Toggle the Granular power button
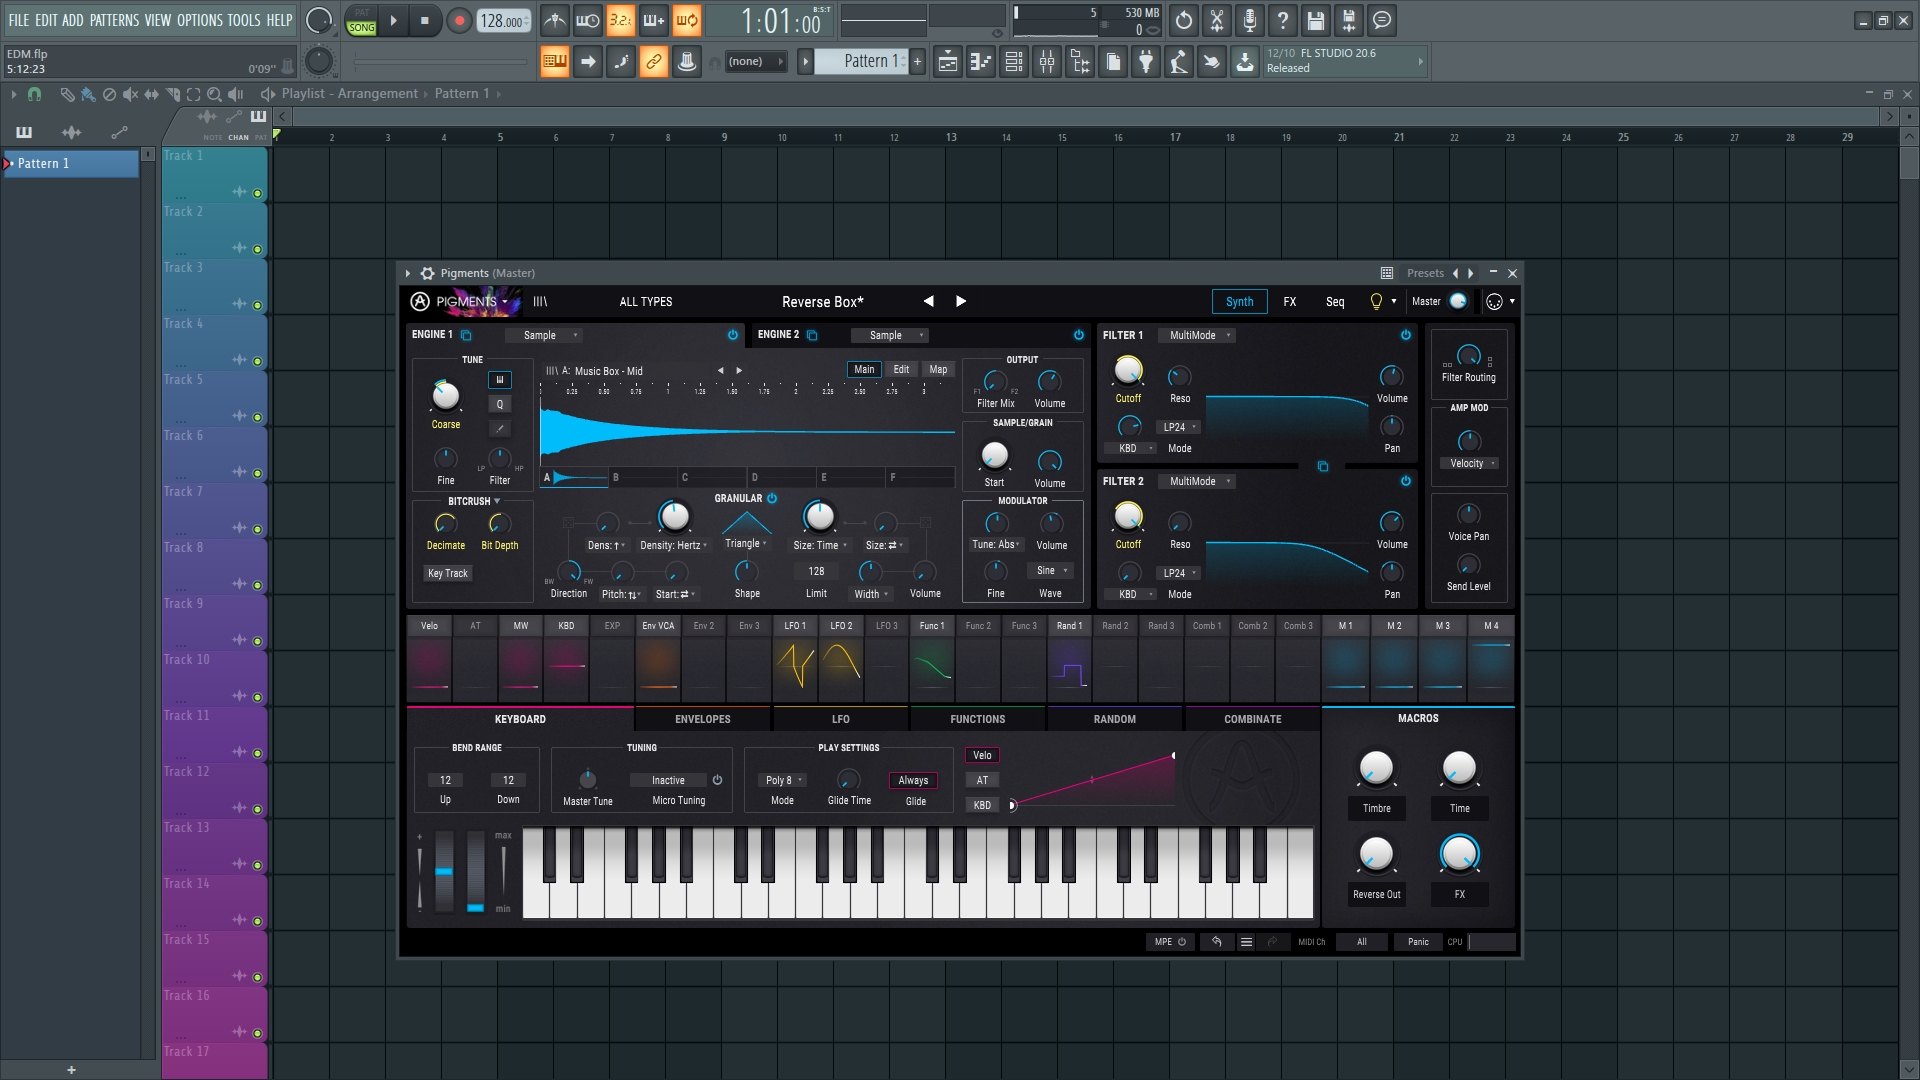The width and height of the screenshot is (1920, 1080). pyautogui.click(x=772, y=498)
